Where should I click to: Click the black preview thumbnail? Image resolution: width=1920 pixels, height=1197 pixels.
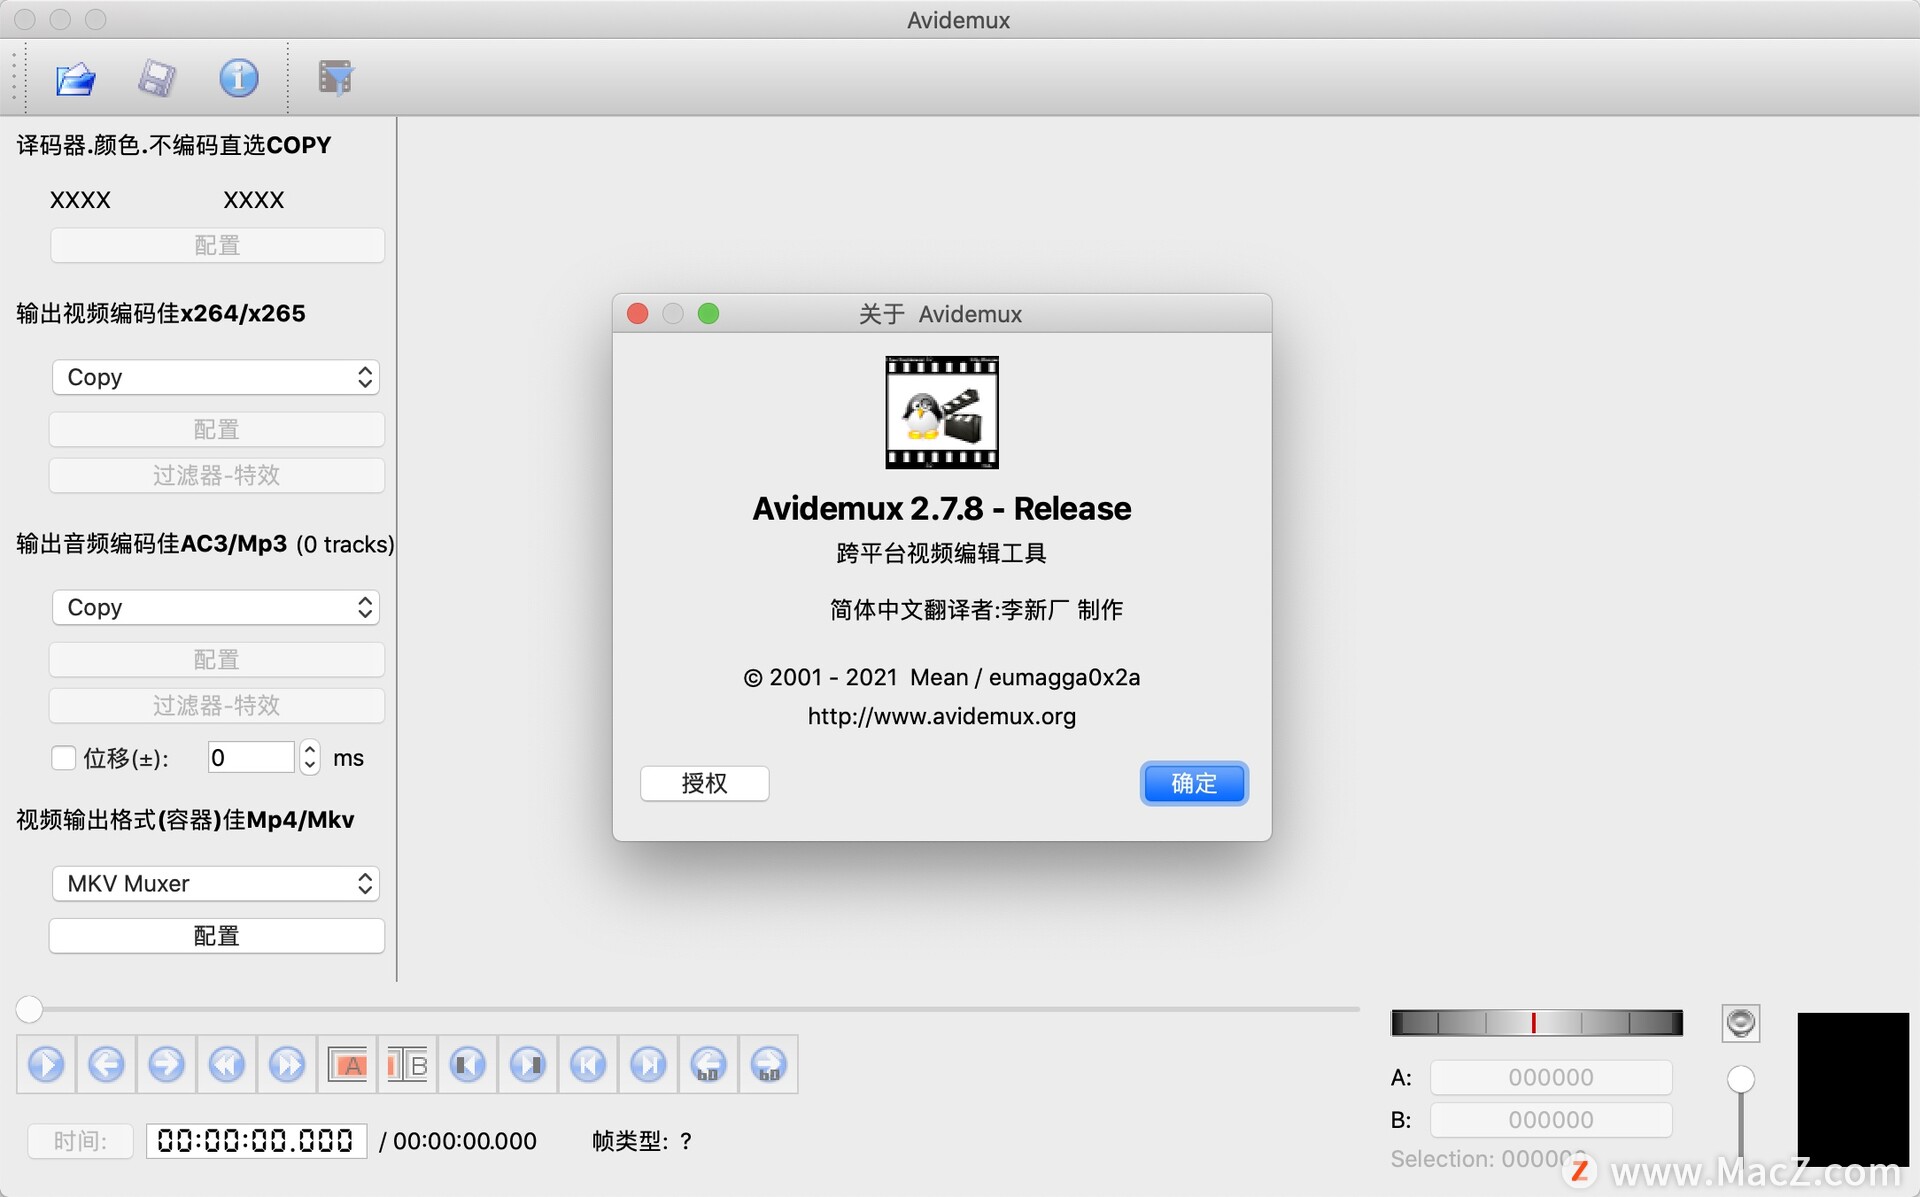1852,1088
